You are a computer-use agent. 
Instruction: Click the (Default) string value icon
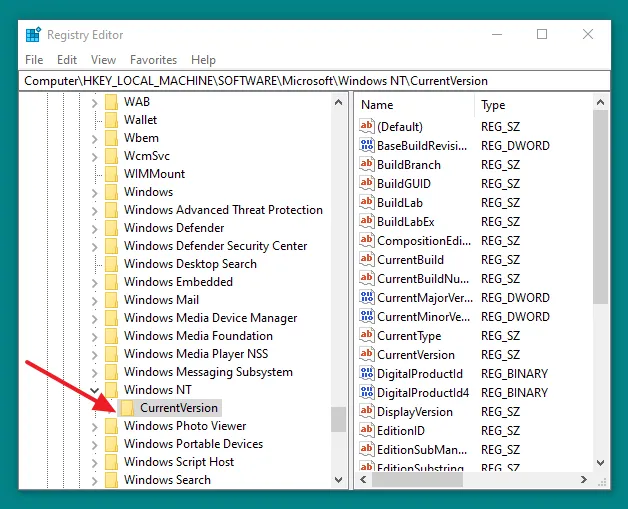tap(366, 127)
